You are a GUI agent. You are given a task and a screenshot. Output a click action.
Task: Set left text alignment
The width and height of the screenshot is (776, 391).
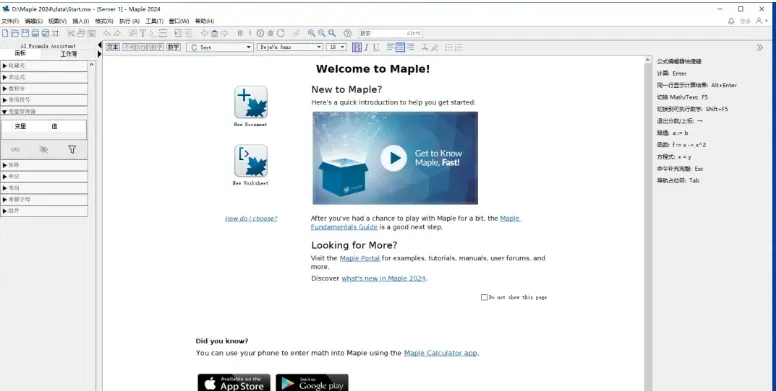coord(390,47)
